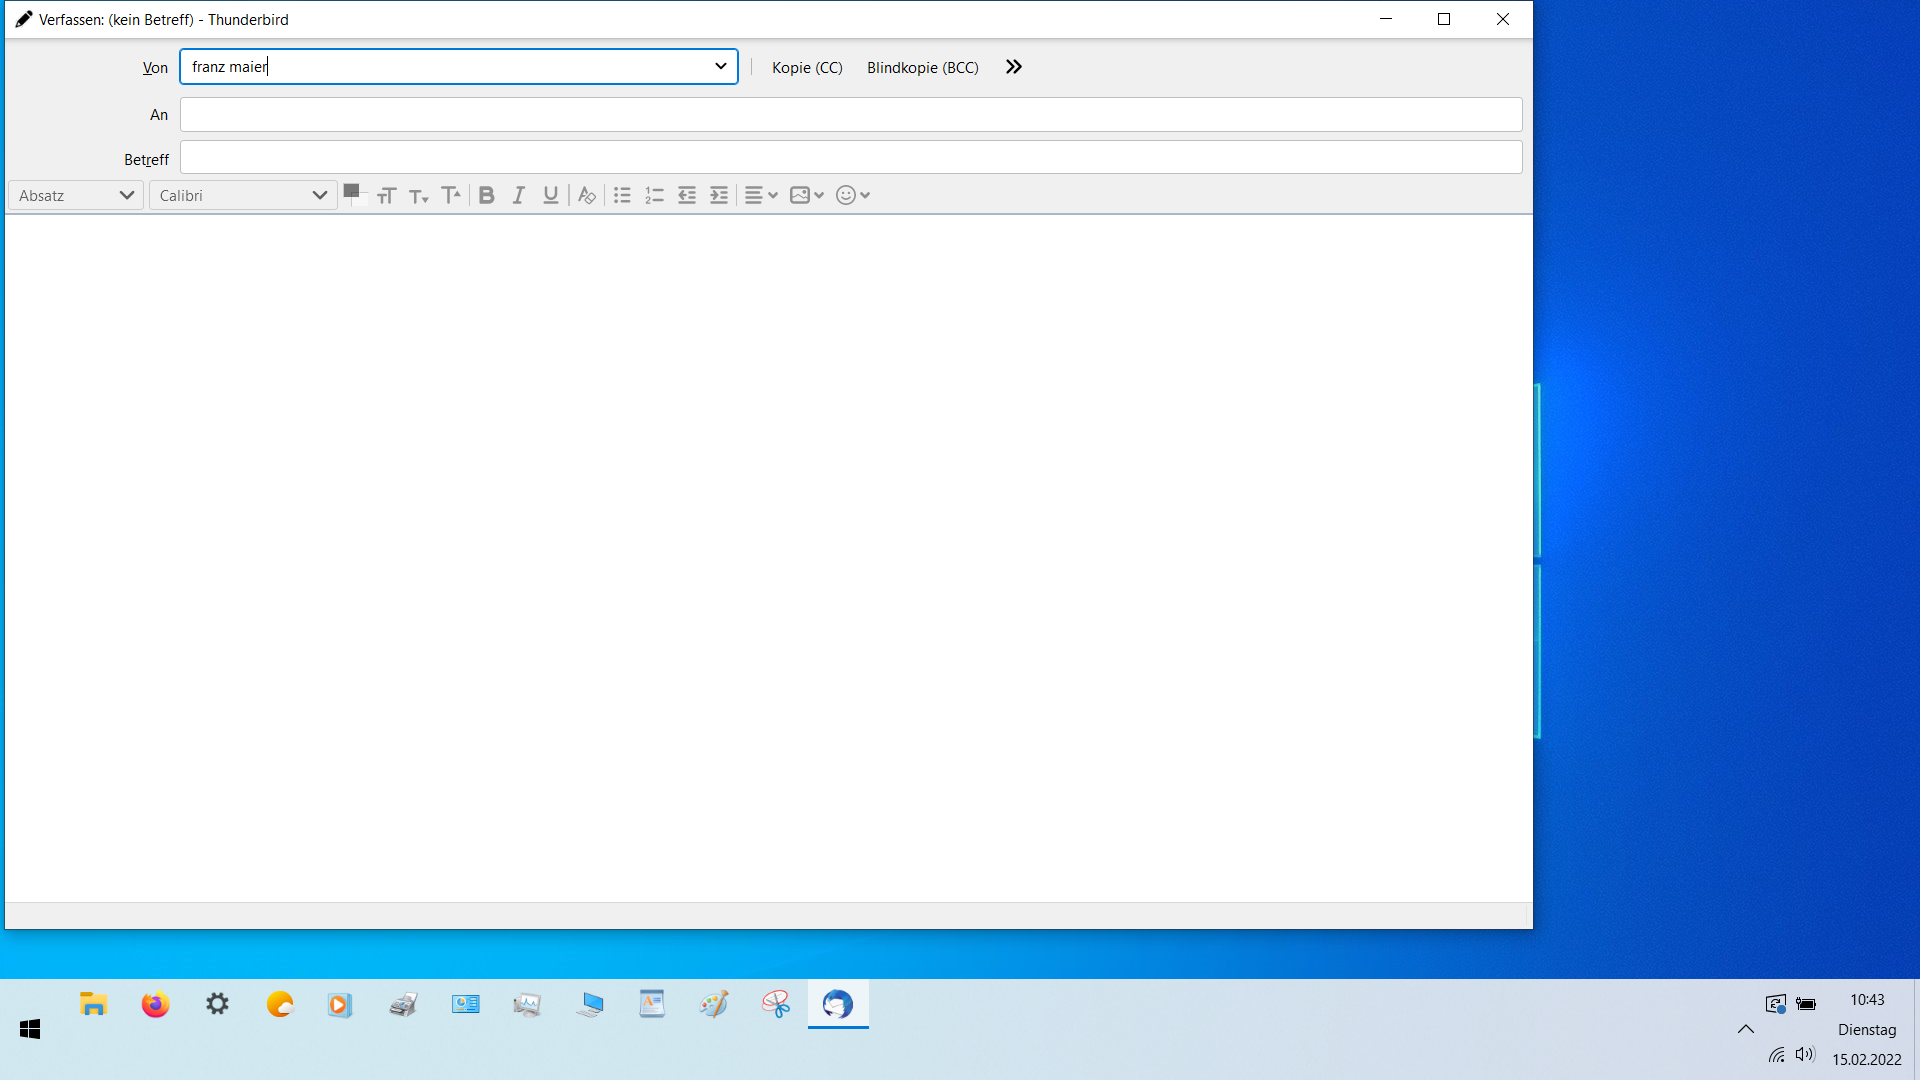
Task: Open the Calibri font dropdown
Action: click(243, 196)
